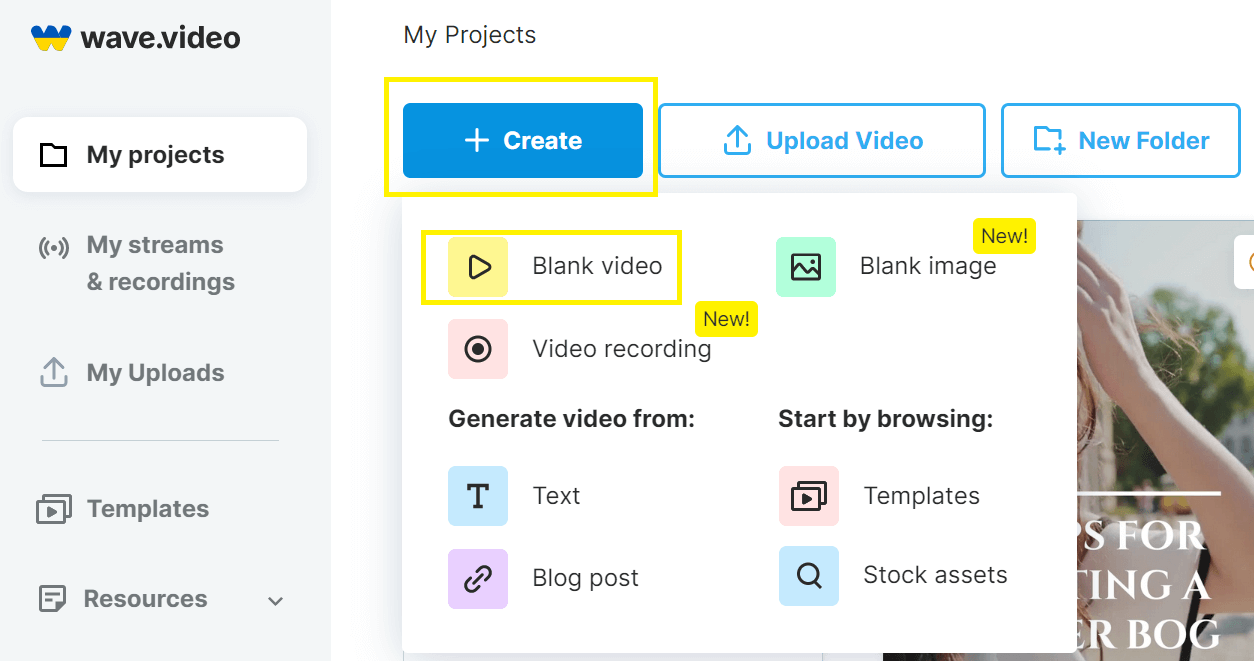Click the Resources sidebar item
Image resolution: width=1254 pixels, height=661 pixels.
(145, 599)
